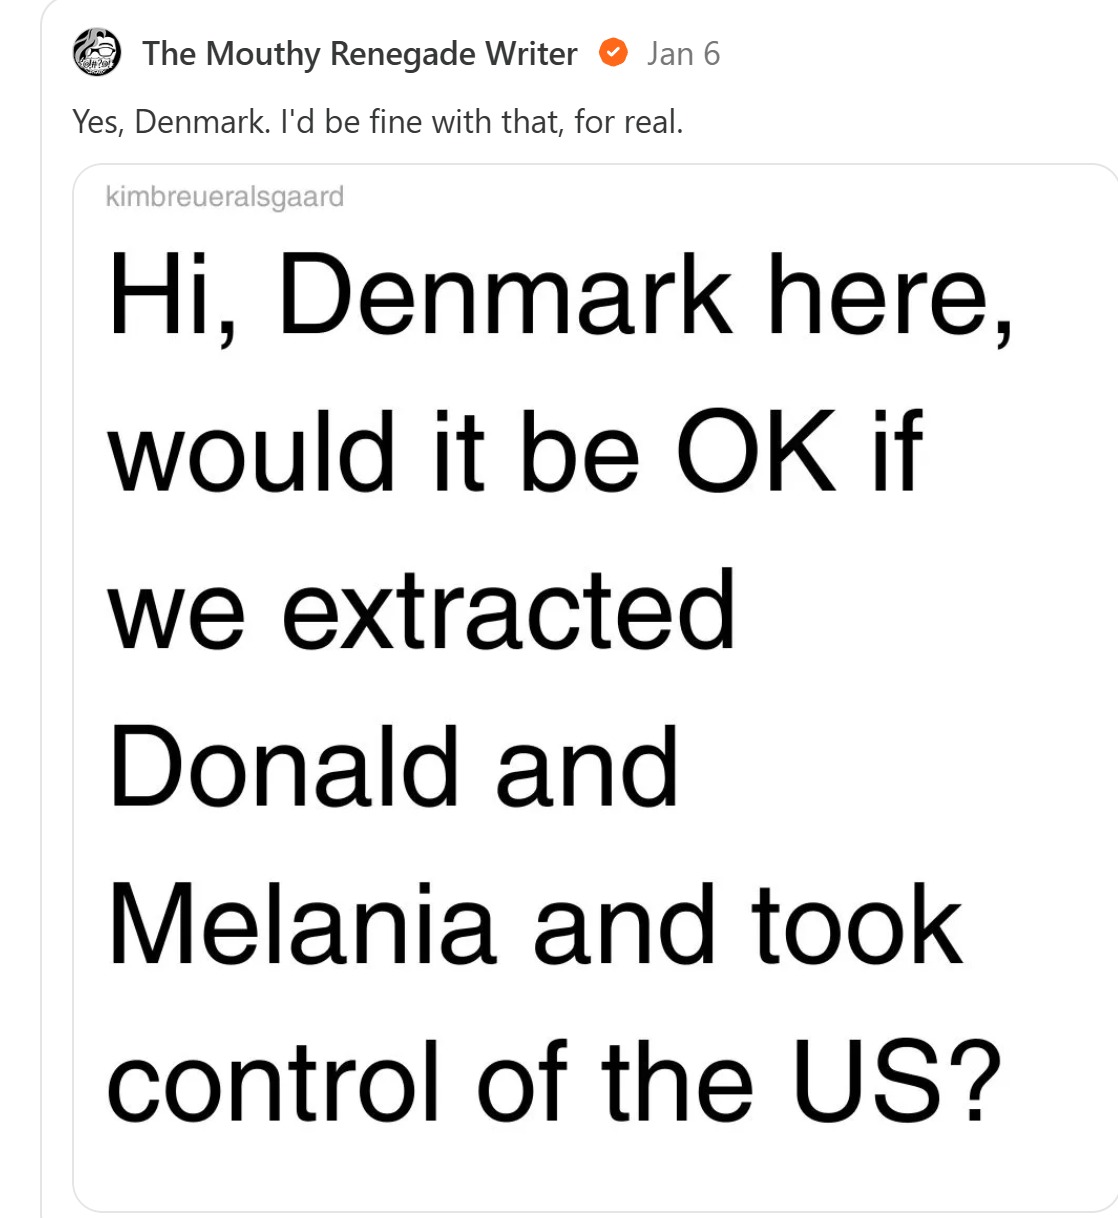Click the kimbreueralsgaard username in quoted post
This screenshot has width=1118, height=1218.
point(224,196)
